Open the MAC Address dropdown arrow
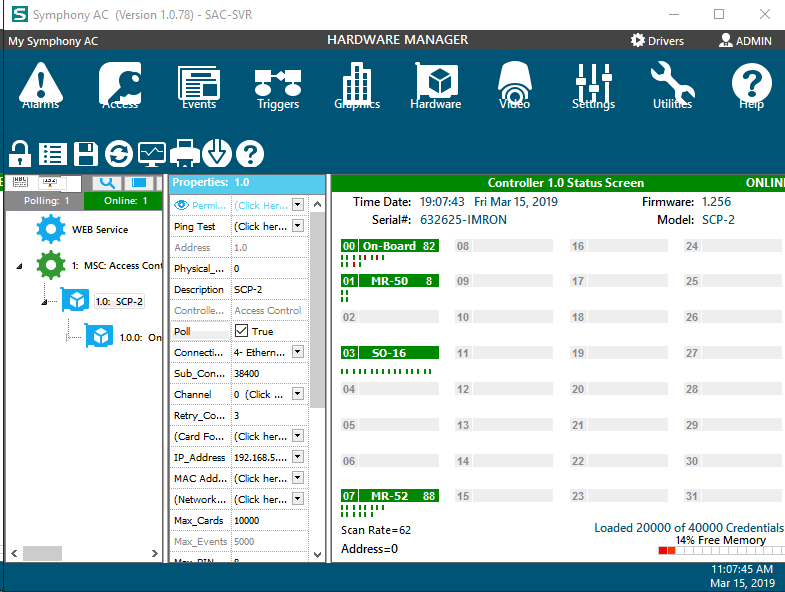785x592 pixels. pyautogui.click(x=298, y=478)
